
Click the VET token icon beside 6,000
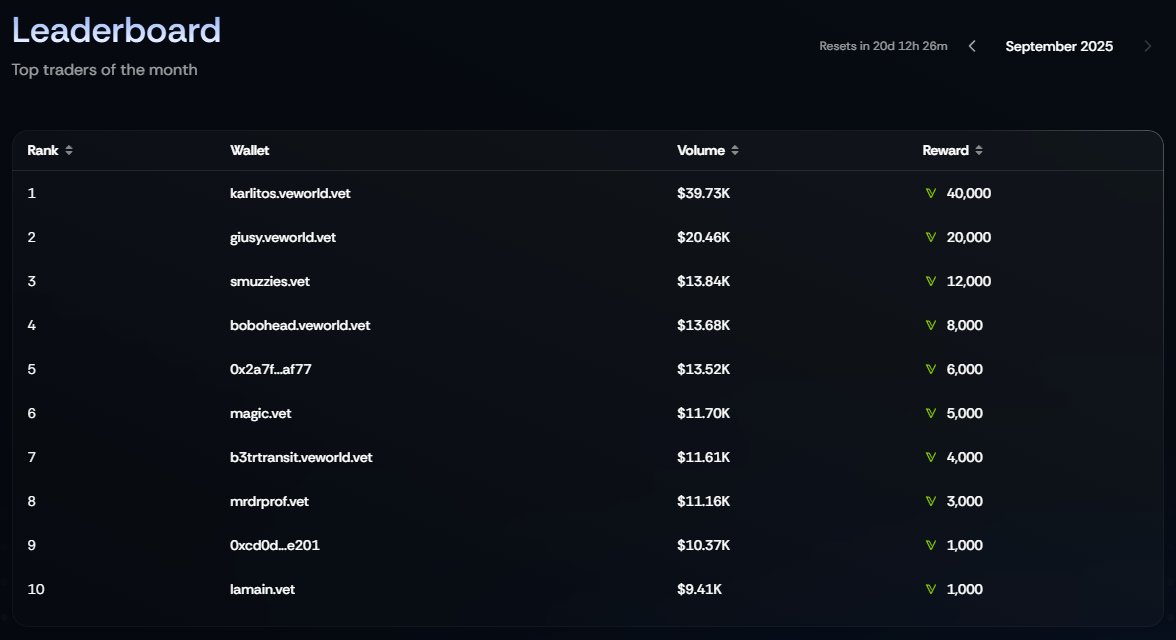931,369
